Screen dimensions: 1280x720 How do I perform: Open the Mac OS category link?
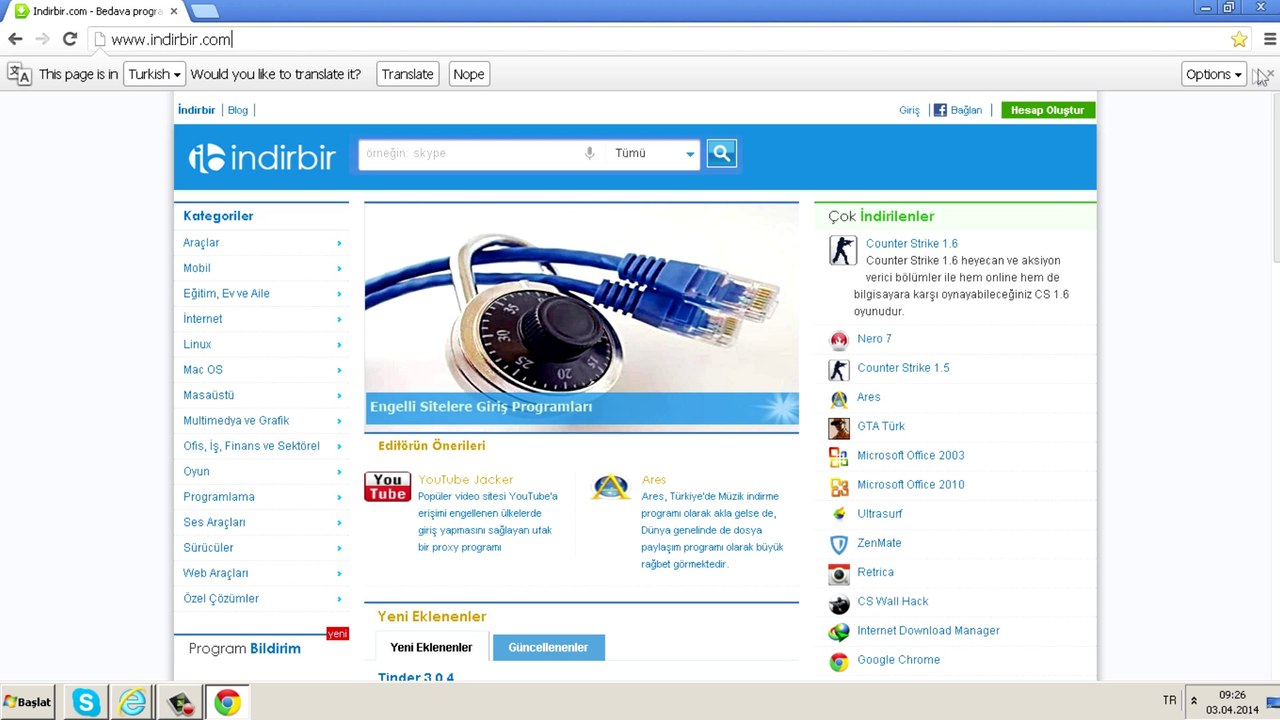203,370
